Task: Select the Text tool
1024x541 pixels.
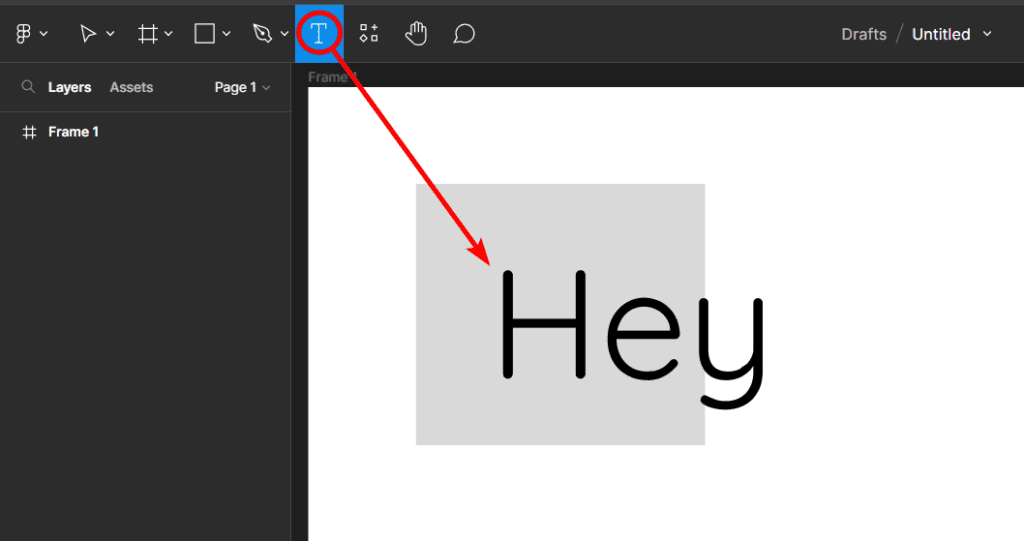Action: 319,34
